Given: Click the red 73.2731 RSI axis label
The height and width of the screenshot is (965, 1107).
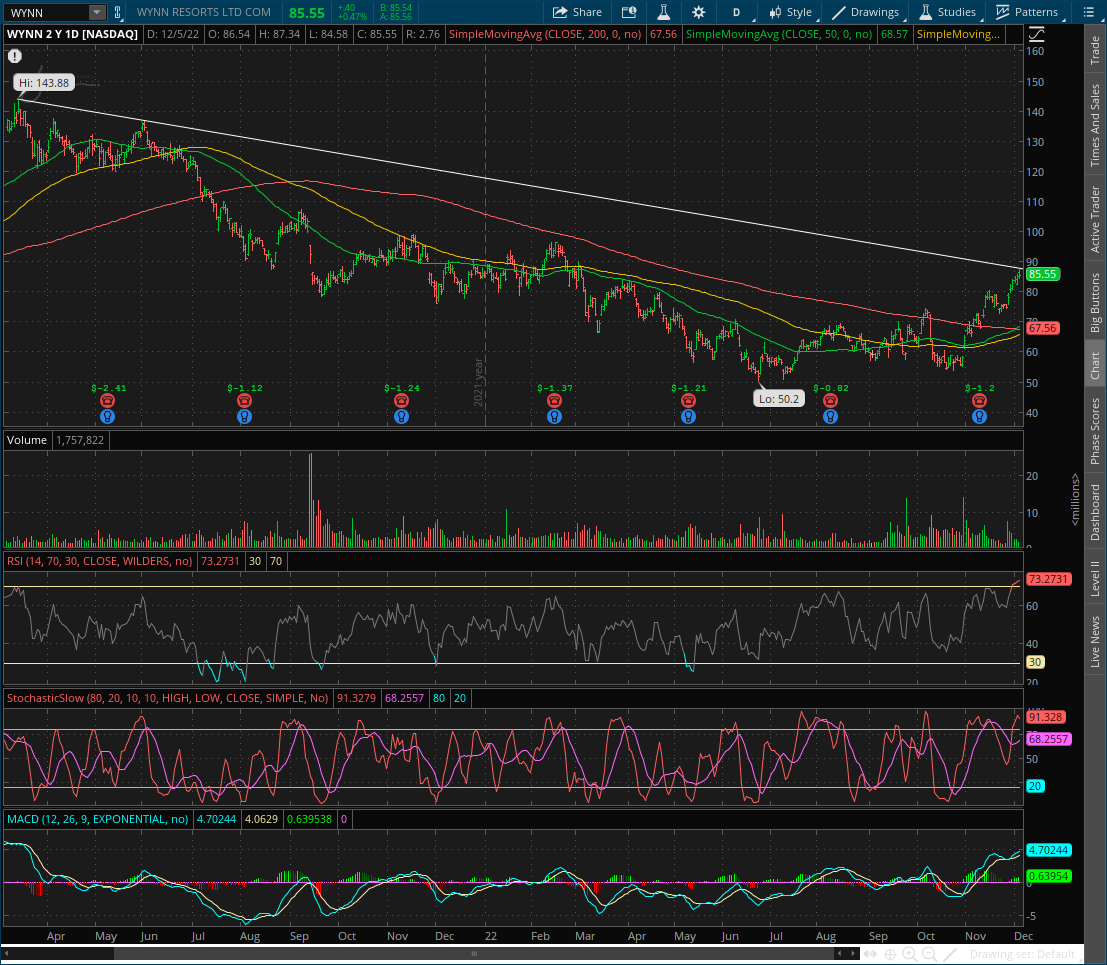Looking at the screenshot, I should [1048, 579].
